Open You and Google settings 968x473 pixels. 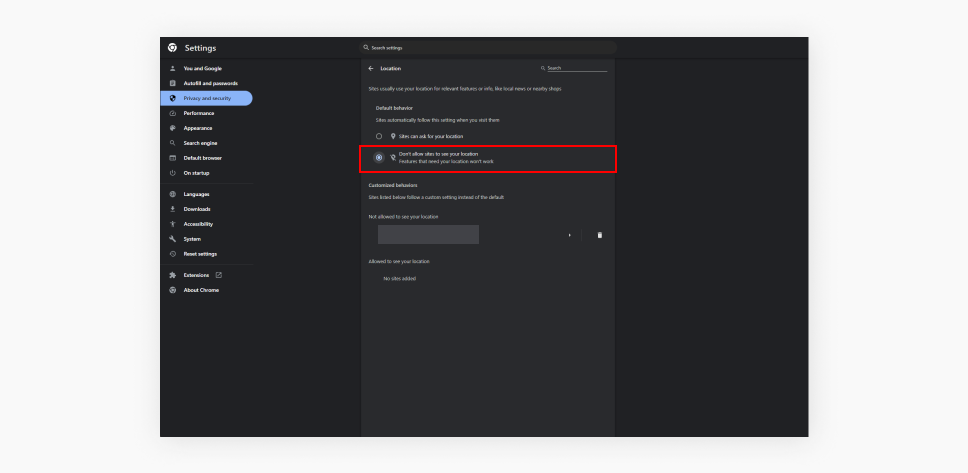(x=207, y=69)
